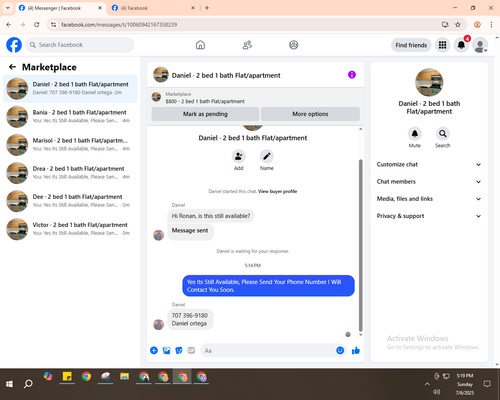This screenshot has width=500, height=400.
Task: Expand Customize chat section
Action: coord(429,164)
